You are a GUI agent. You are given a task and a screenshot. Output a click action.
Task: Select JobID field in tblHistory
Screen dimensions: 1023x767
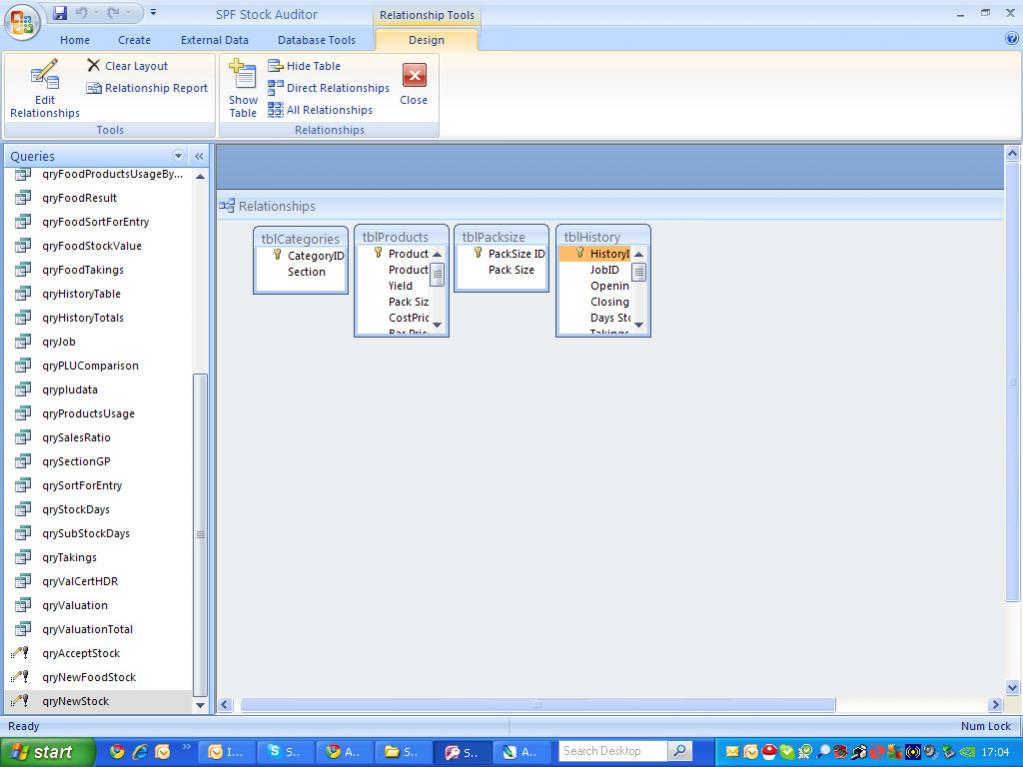(604, 270)
